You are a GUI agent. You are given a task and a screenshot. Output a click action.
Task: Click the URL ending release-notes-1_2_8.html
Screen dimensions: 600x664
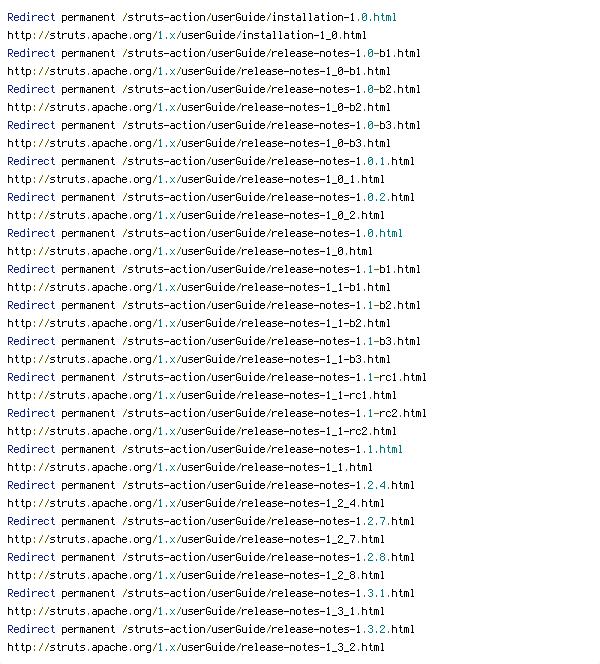pos(196,575)
